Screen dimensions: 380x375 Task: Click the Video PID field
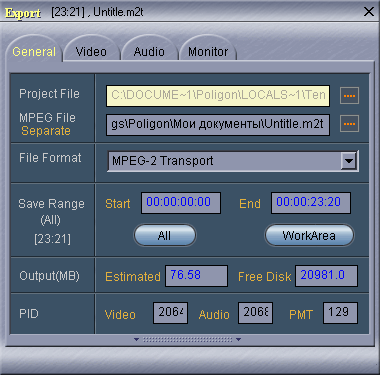[170, 313]
